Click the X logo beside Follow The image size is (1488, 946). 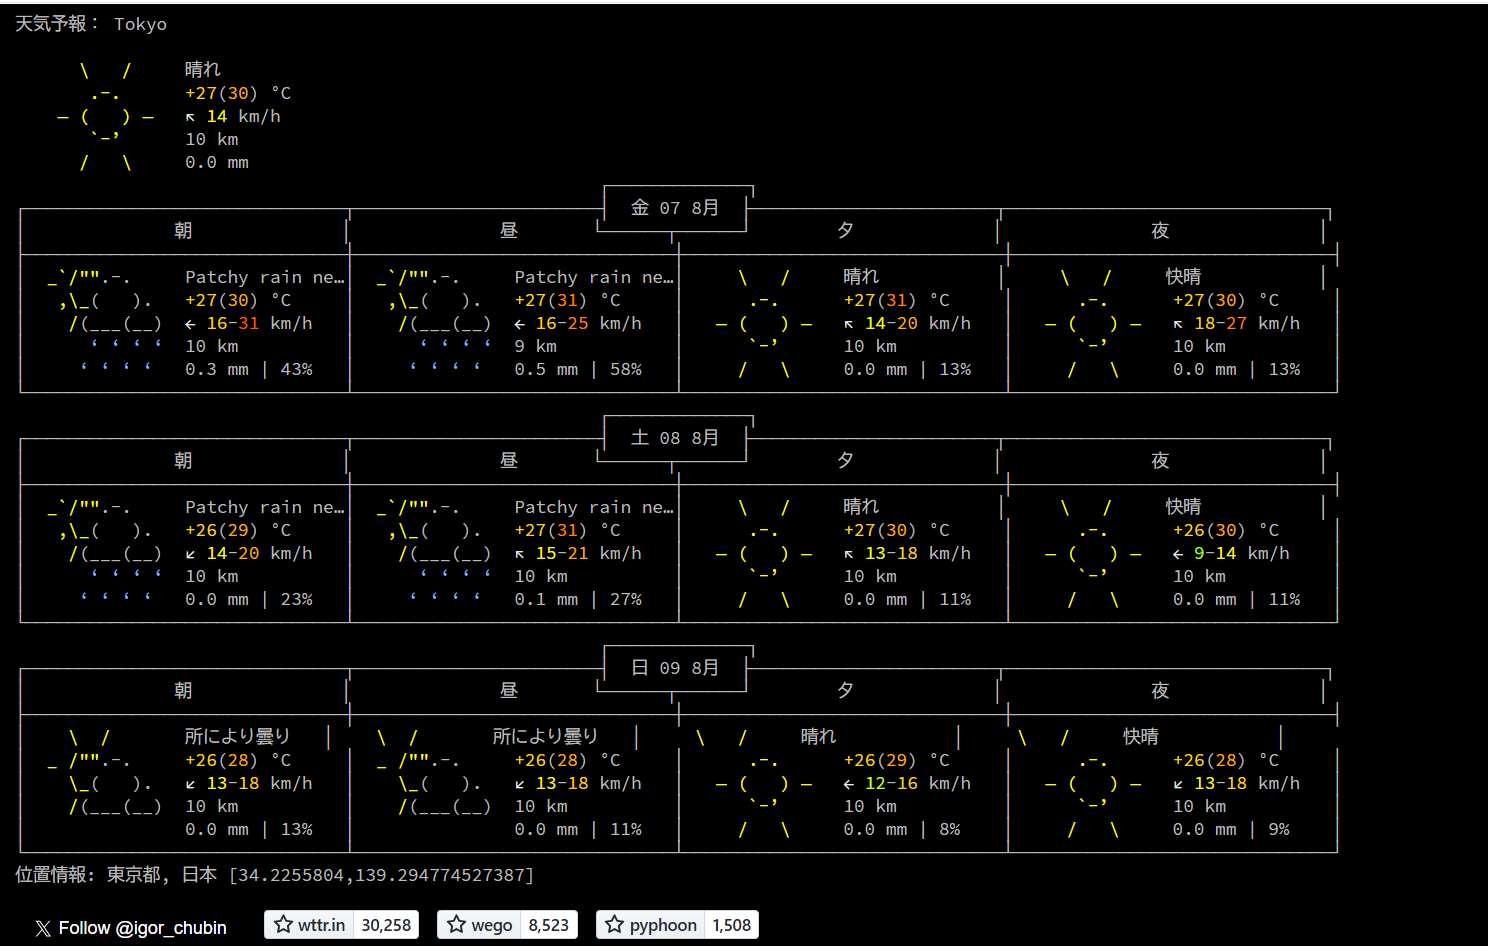[x=43, y=928]
